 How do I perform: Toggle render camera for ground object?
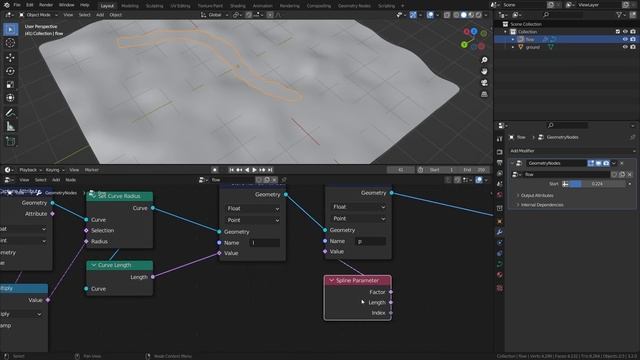[x=633, y=47]
